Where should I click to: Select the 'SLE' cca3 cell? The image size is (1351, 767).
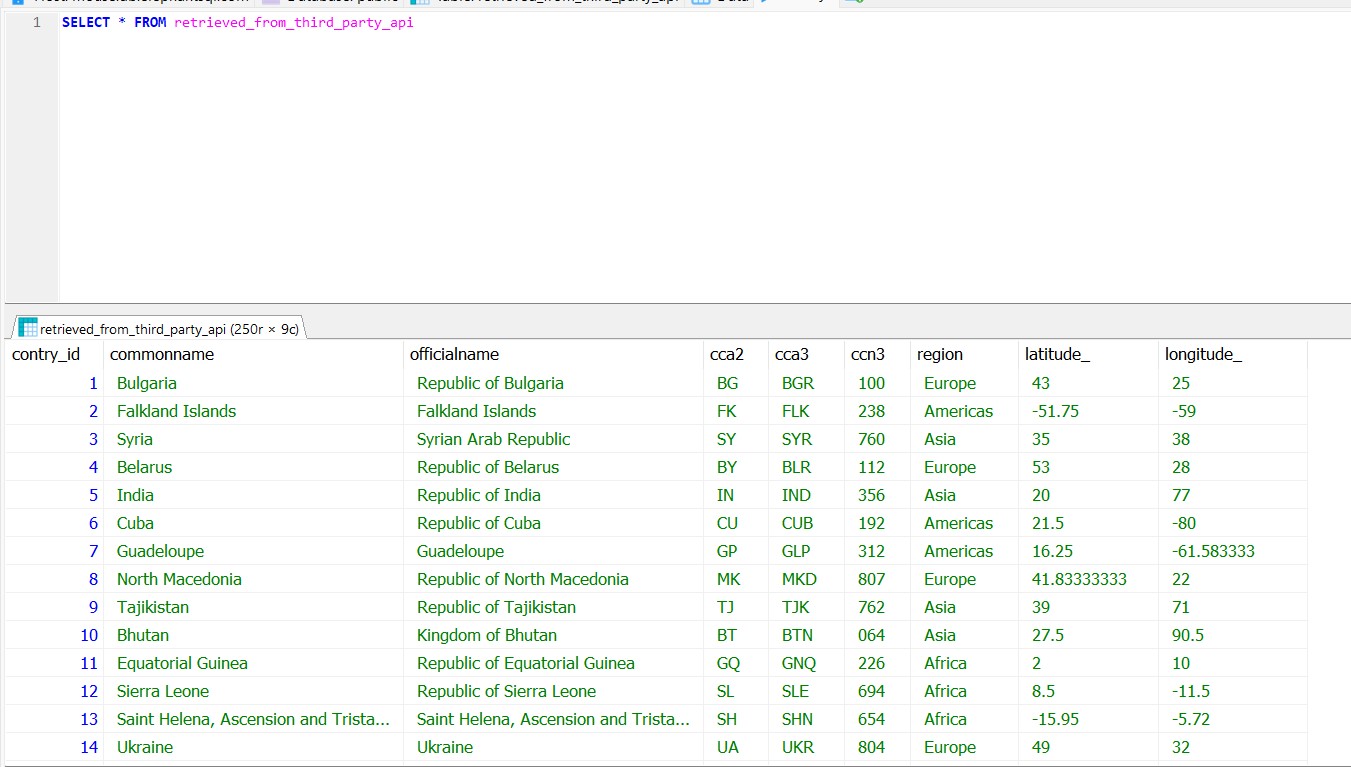pyautogui.click(x=806, y=691)
